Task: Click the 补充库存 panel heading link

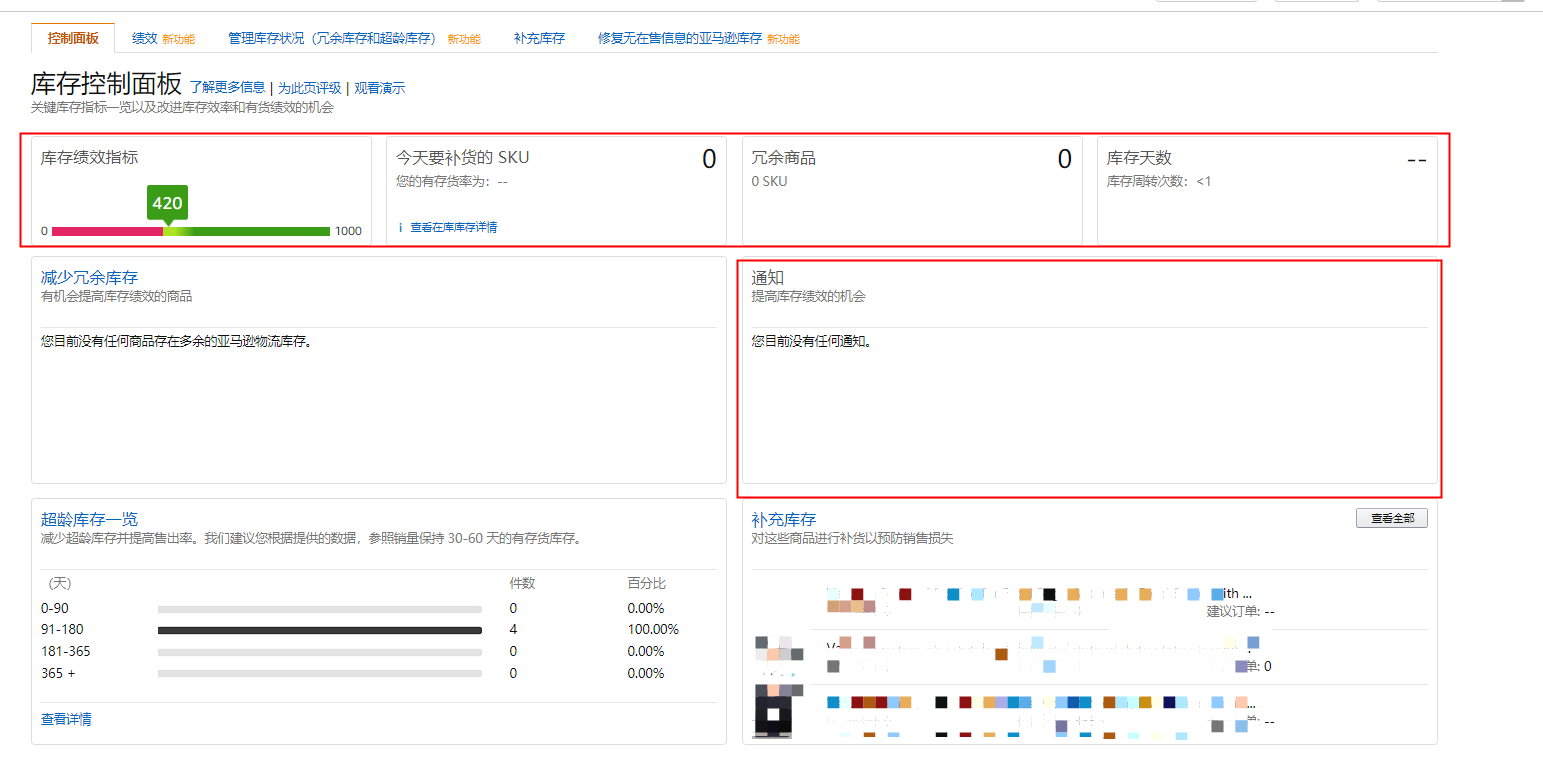Action: tap(784, 519)
